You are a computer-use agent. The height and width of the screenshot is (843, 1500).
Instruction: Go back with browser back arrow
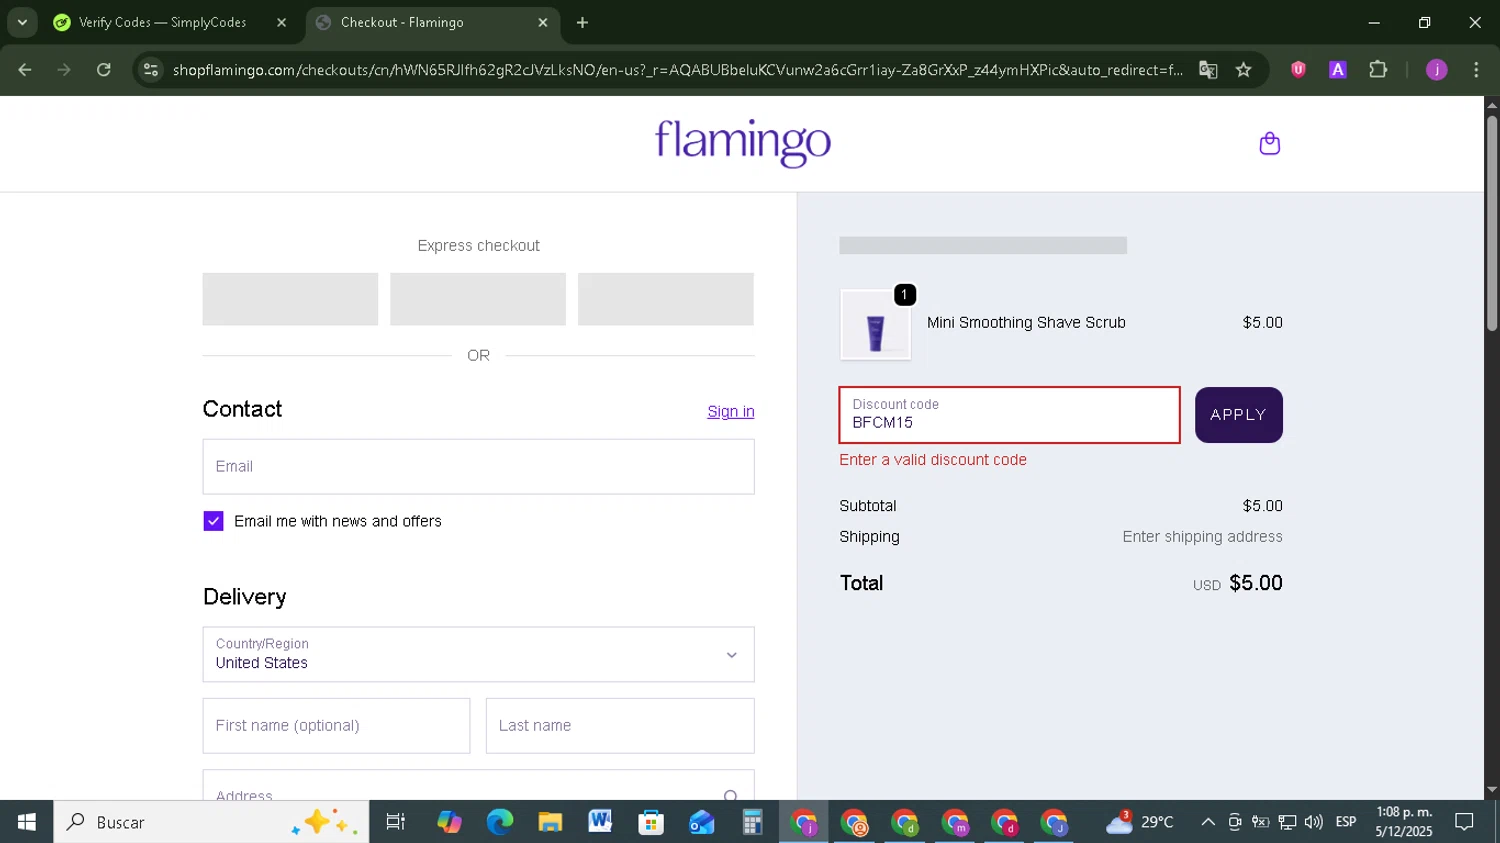click(x=25, y=70)
